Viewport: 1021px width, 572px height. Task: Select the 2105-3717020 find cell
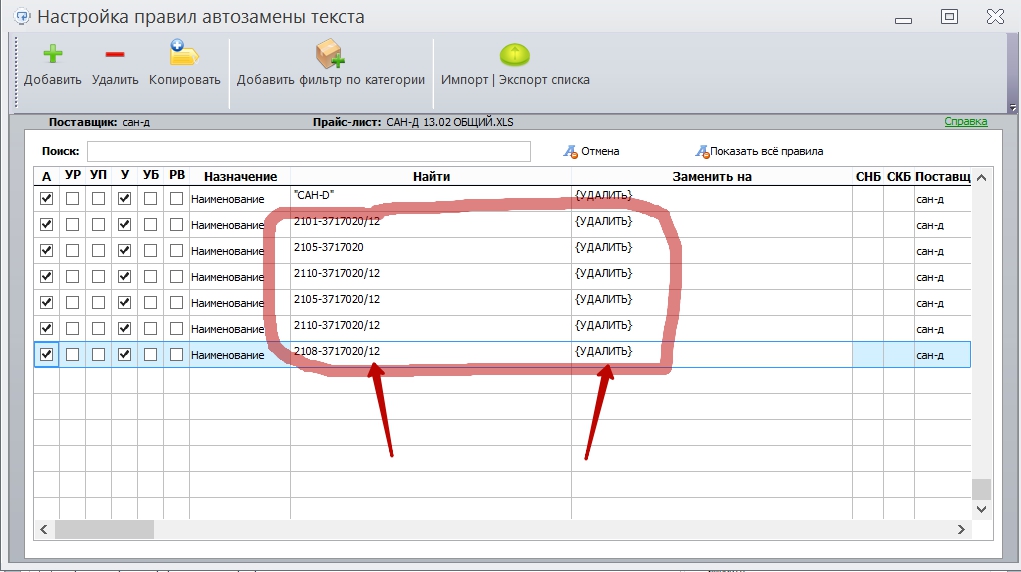pyautogui.click(x=431, y=251)
